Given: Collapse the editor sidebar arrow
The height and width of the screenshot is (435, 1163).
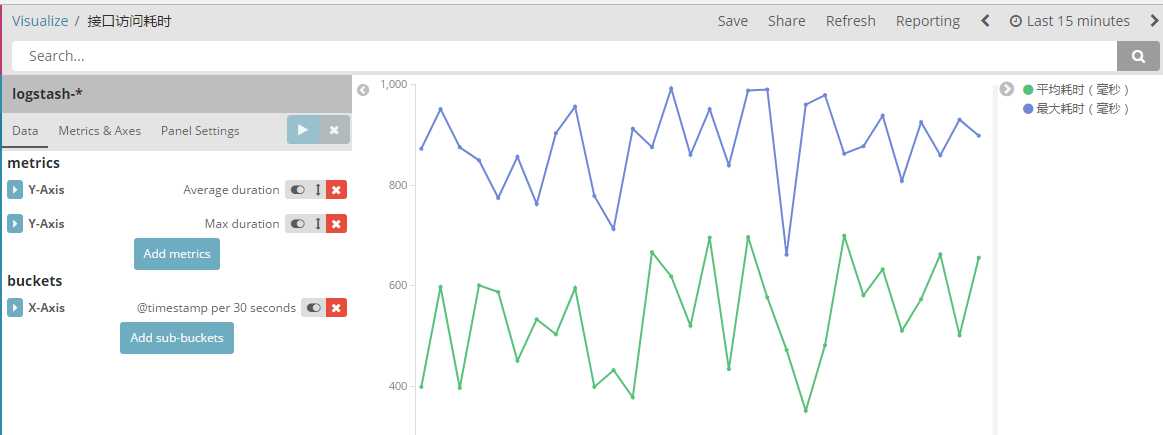Looking at the screenshot, I should tap(363, 90).
